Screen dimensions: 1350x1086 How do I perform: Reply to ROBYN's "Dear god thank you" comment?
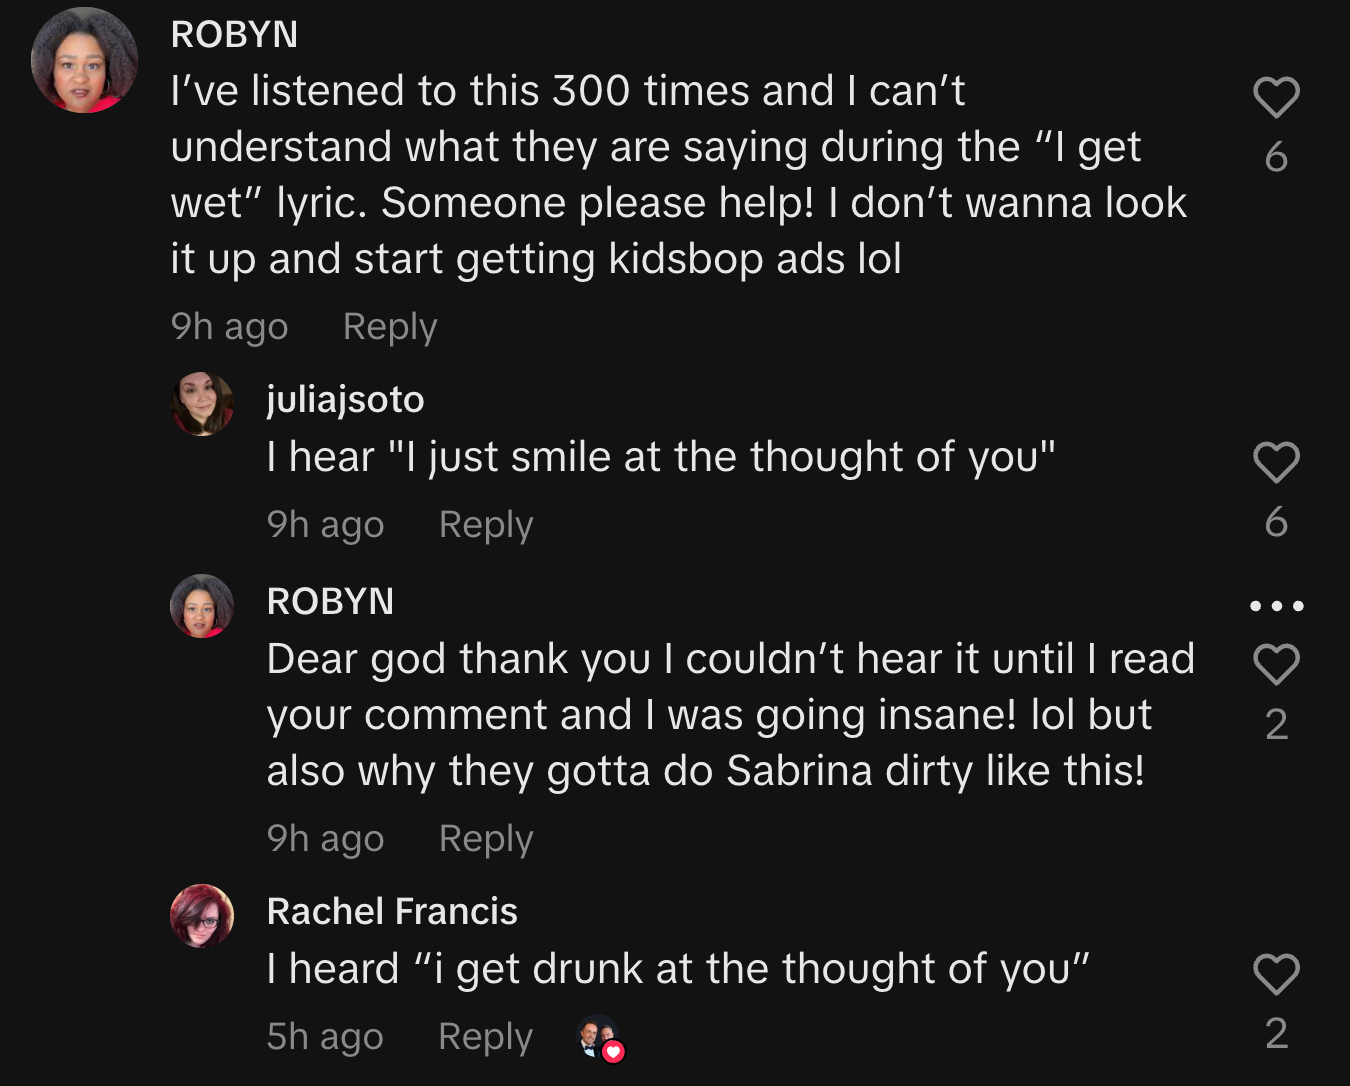point(486,839)
